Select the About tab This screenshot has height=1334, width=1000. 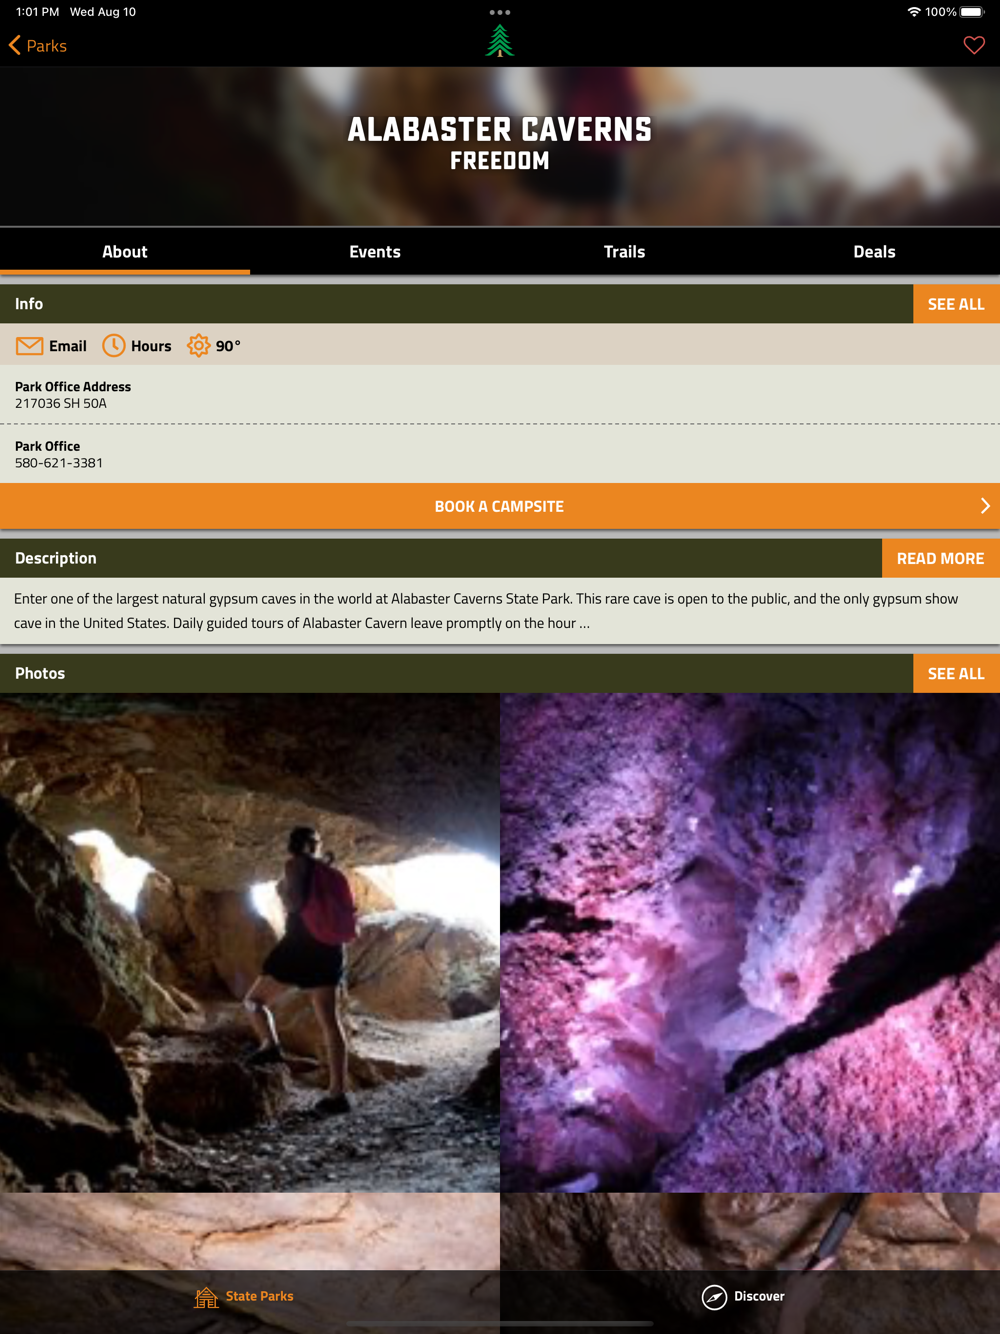tap(125, 252)
